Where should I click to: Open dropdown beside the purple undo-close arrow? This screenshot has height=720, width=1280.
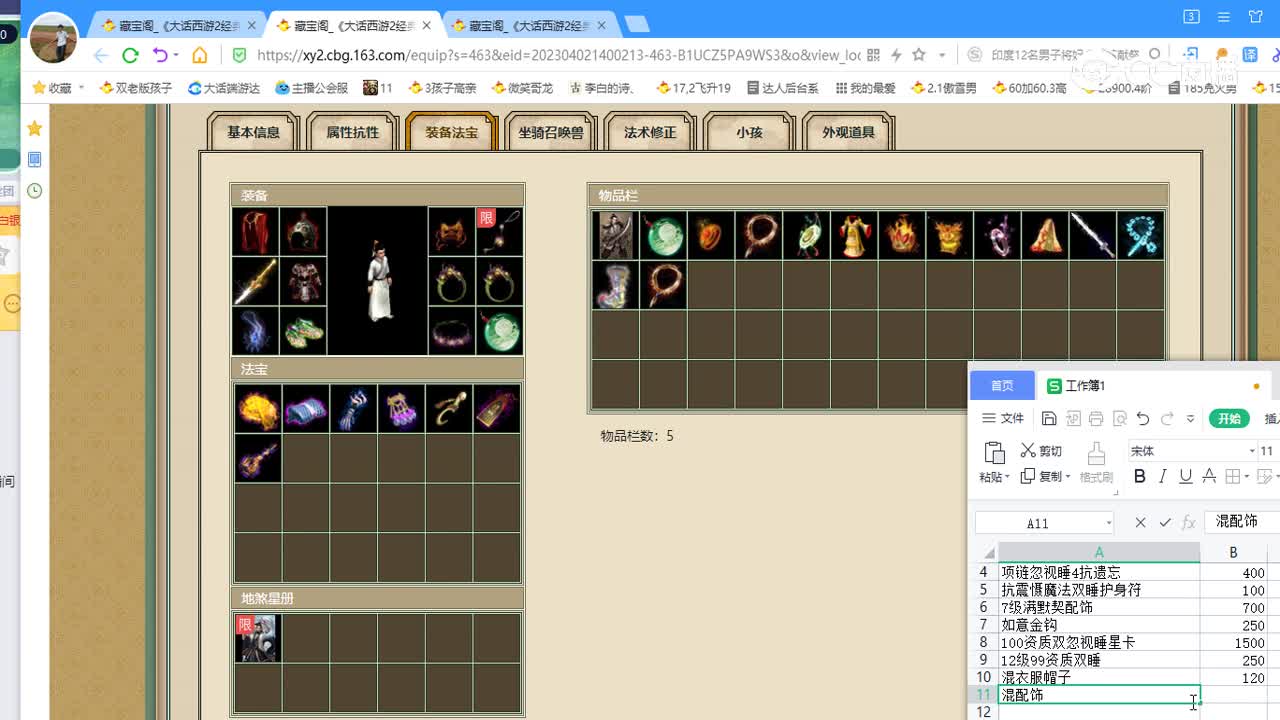pos(176,55)
